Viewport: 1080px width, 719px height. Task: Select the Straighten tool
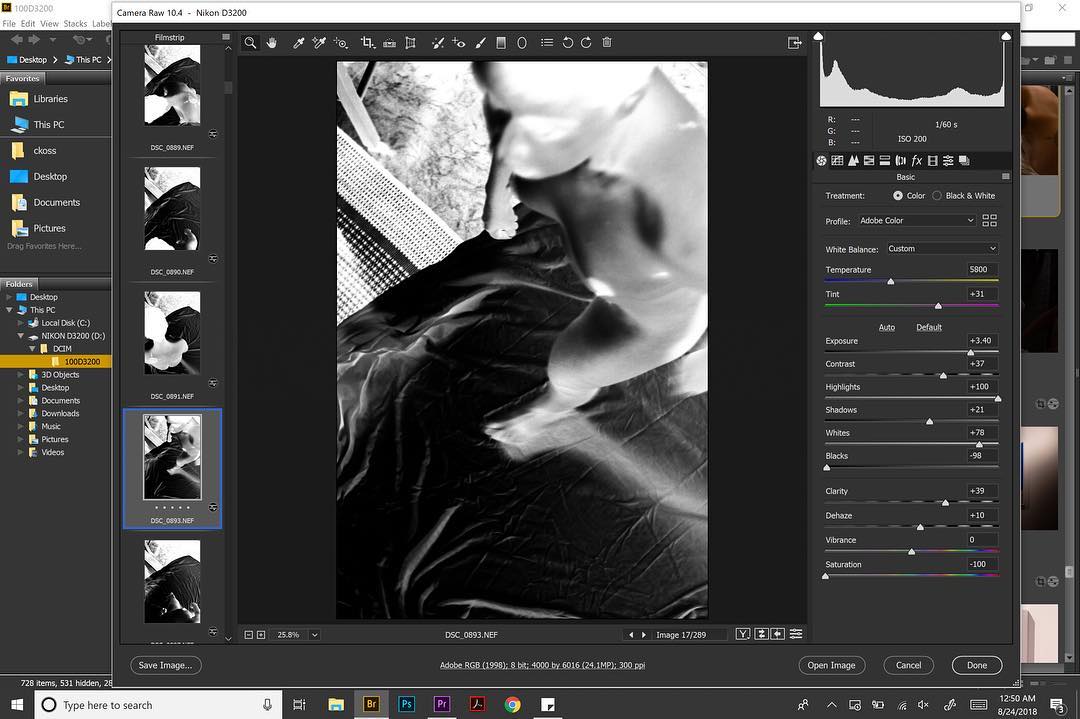pos(389,43)
